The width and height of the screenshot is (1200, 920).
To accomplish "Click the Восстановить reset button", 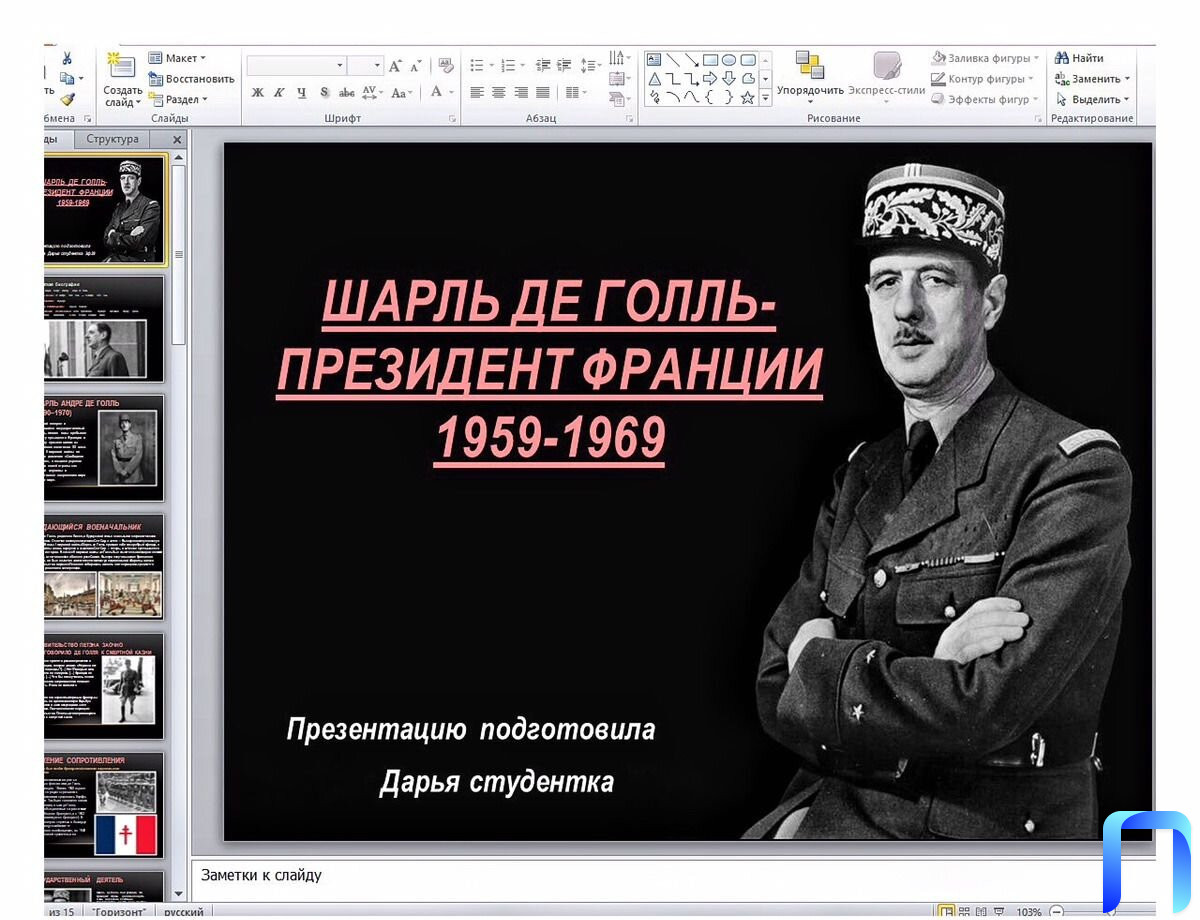I will point(191,79).
